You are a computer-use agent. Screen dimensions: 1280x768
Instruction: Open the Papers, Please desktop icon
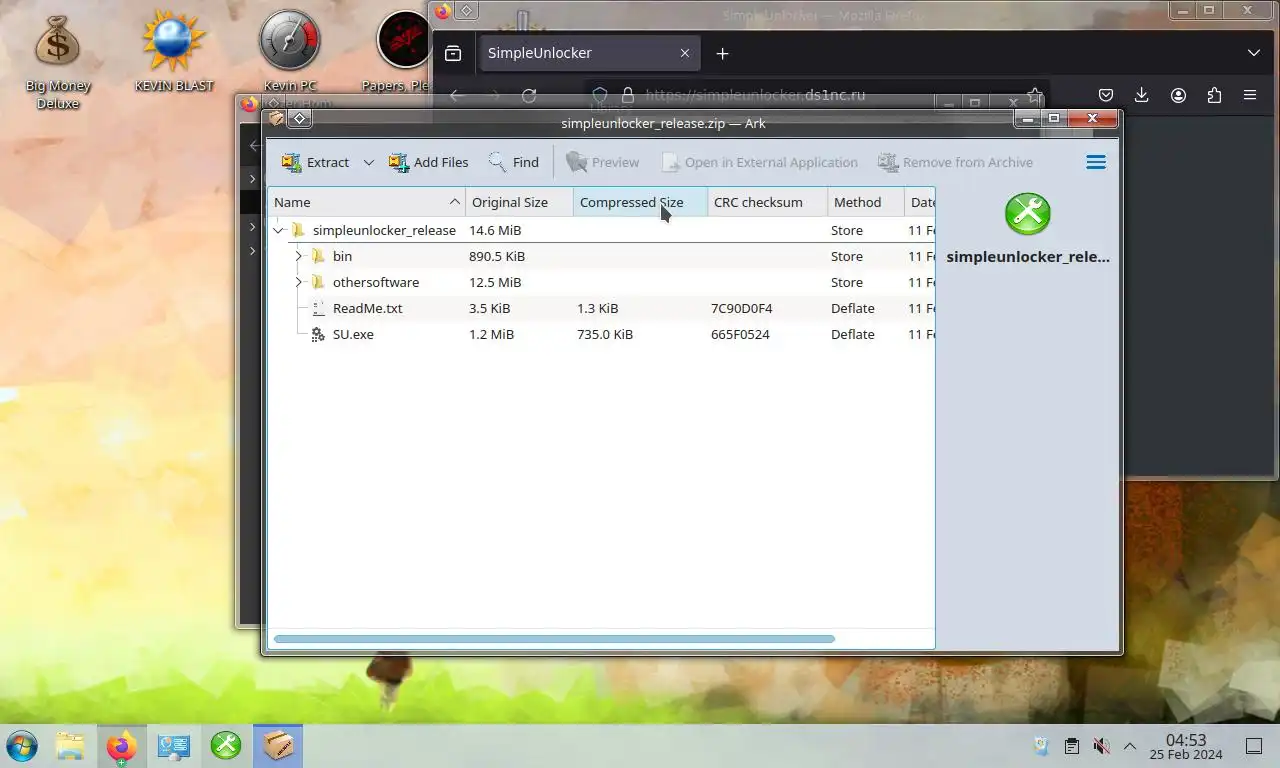[x=402, y=52]
